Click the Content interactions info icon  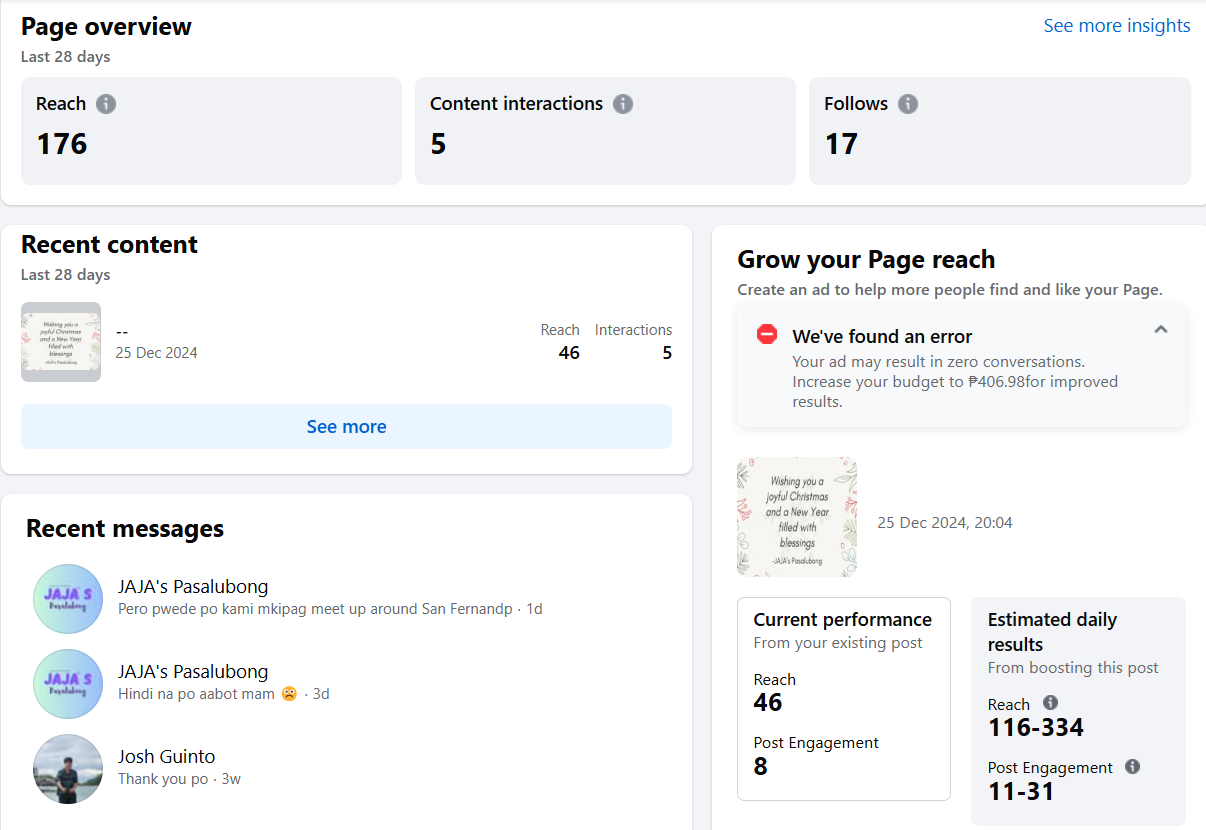coord(623,104)
